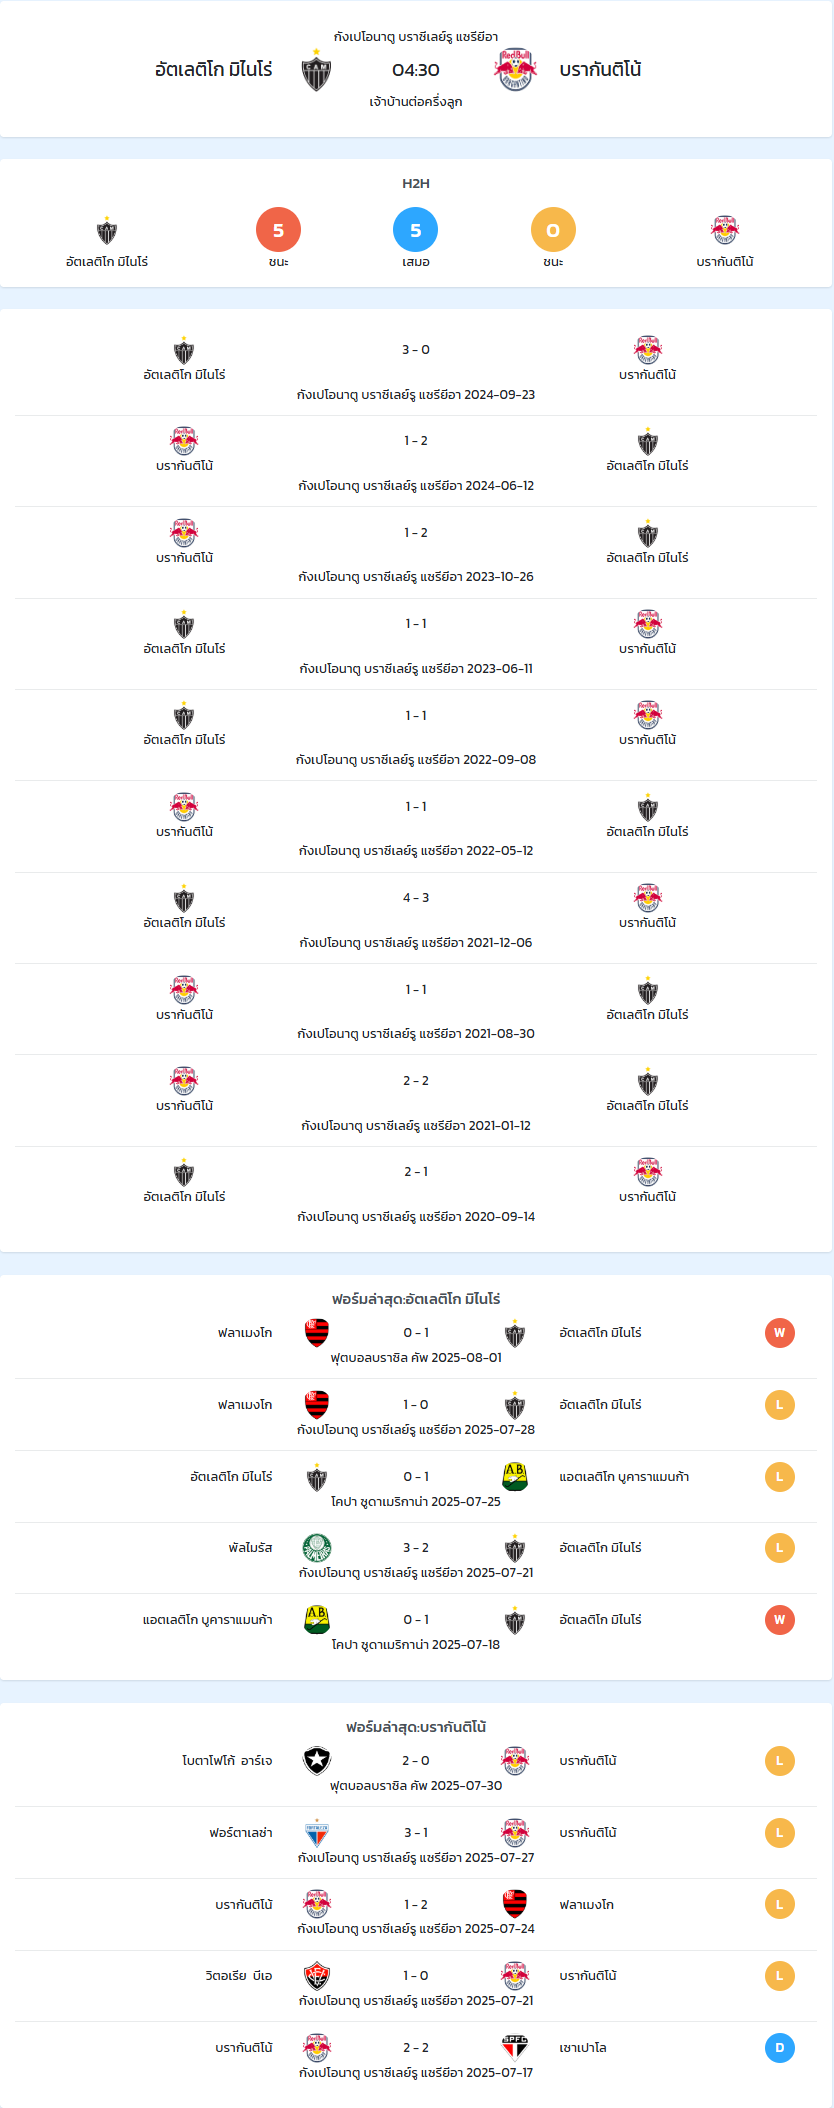The width and height of the screenshot is (834, 2108).
Task: Click the blue draws circle showing 5
Action: [416, 230]
